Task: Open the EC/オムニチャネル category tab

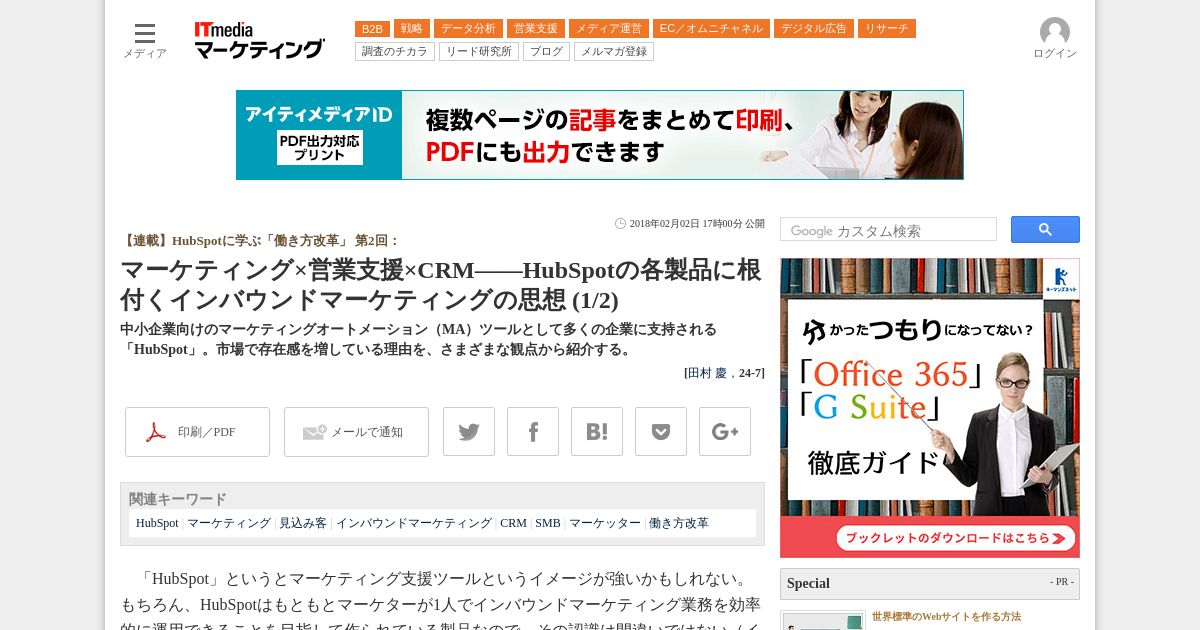Action: pos(711,29)
